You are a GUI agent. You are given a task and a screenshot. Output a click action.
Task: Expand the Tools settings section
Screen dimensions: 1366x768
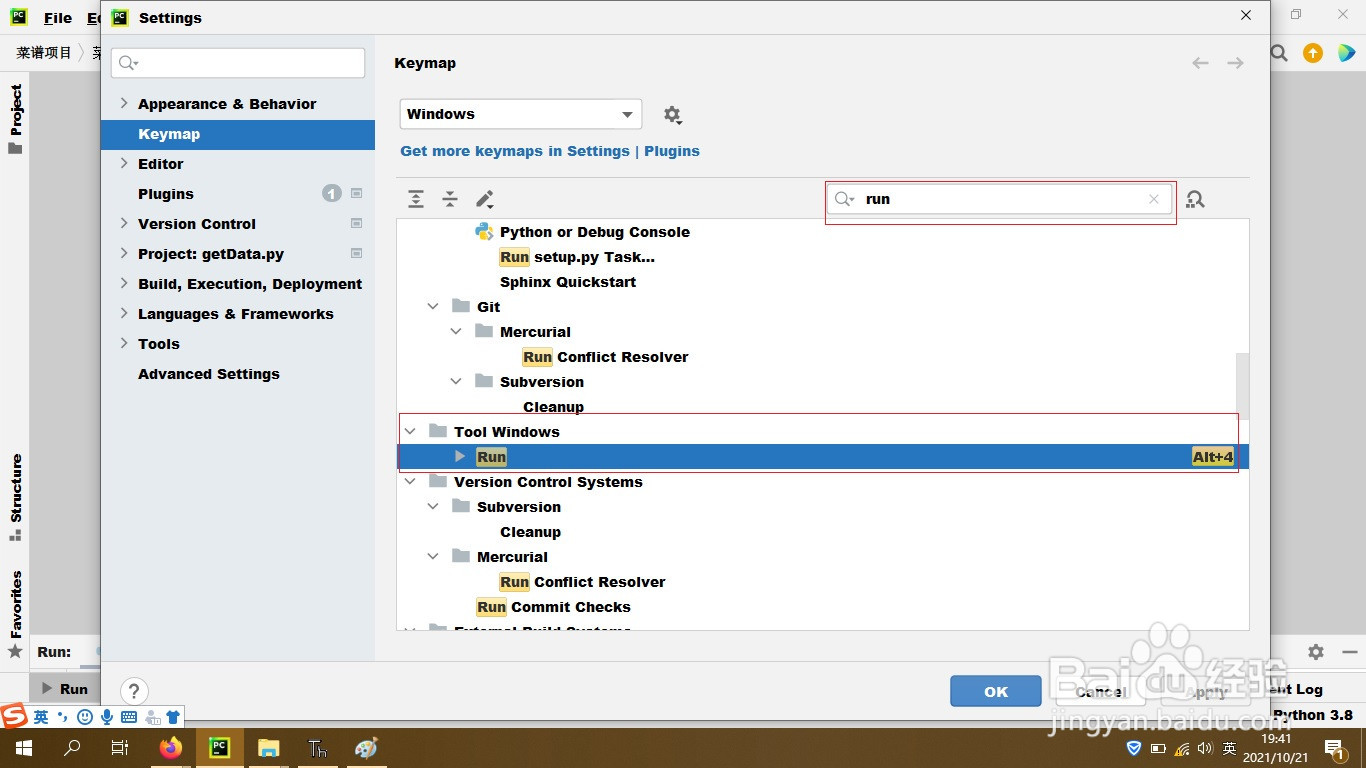pyautogui.click(x=124, y=343)
